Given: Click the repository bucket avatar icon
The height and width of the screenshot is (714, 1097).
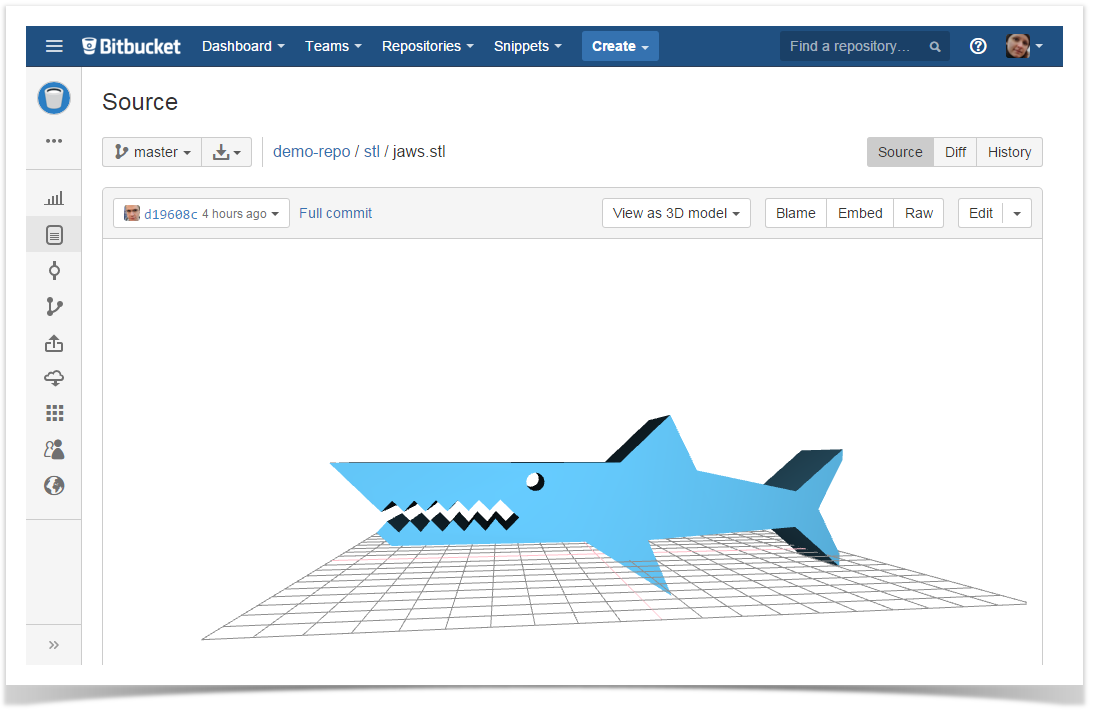Looking at the screenshot, I should 54,98.
